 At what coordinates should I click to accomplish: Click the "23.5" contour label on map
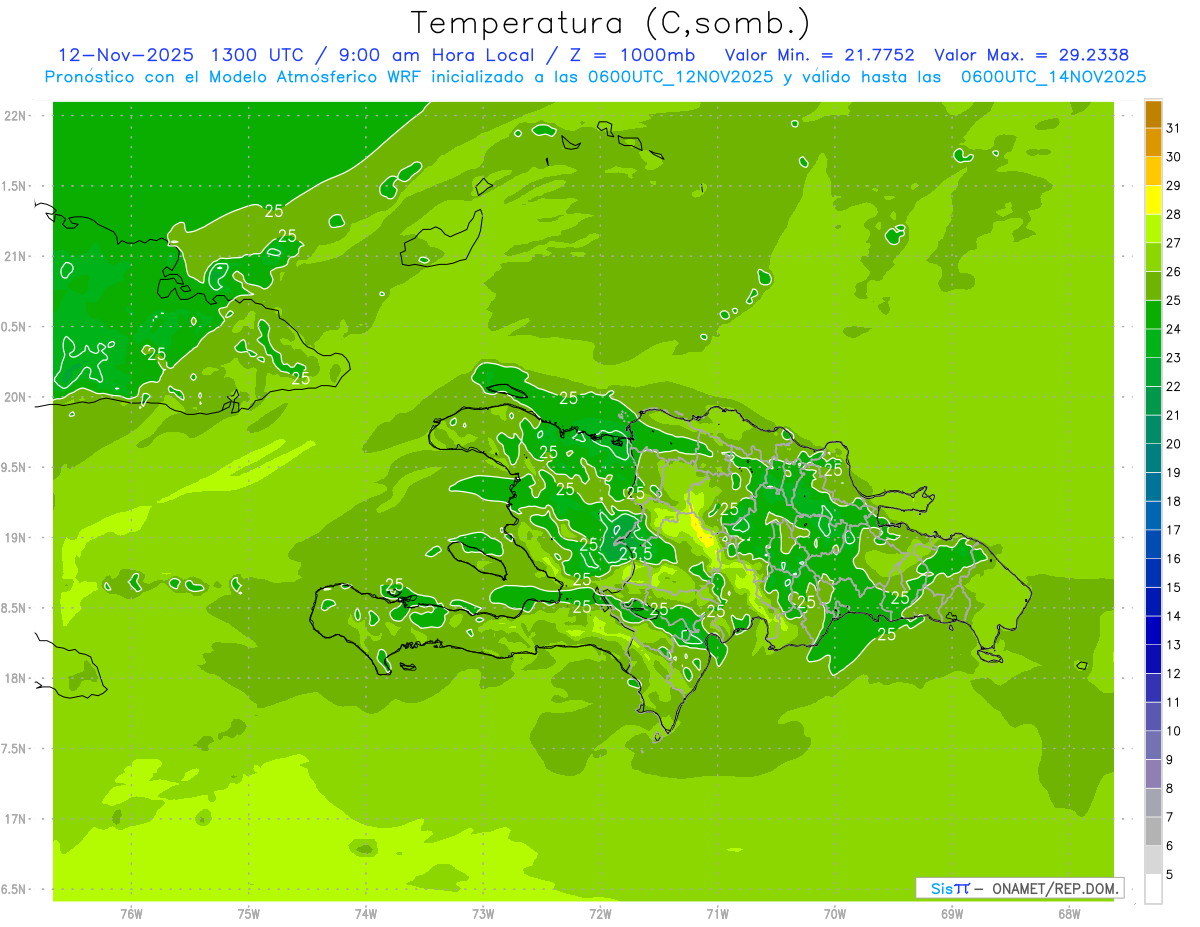coord(636,553)
